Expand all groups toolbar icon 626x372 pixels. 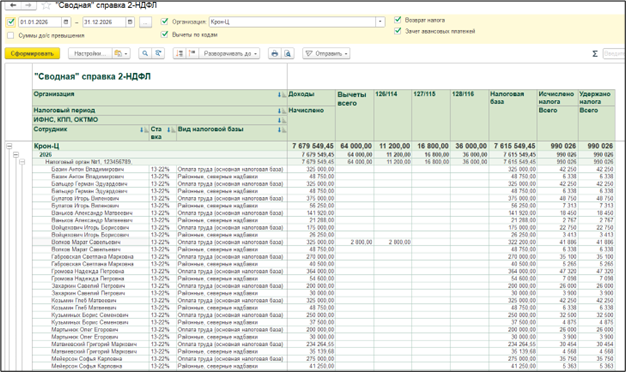pos(192,53)
